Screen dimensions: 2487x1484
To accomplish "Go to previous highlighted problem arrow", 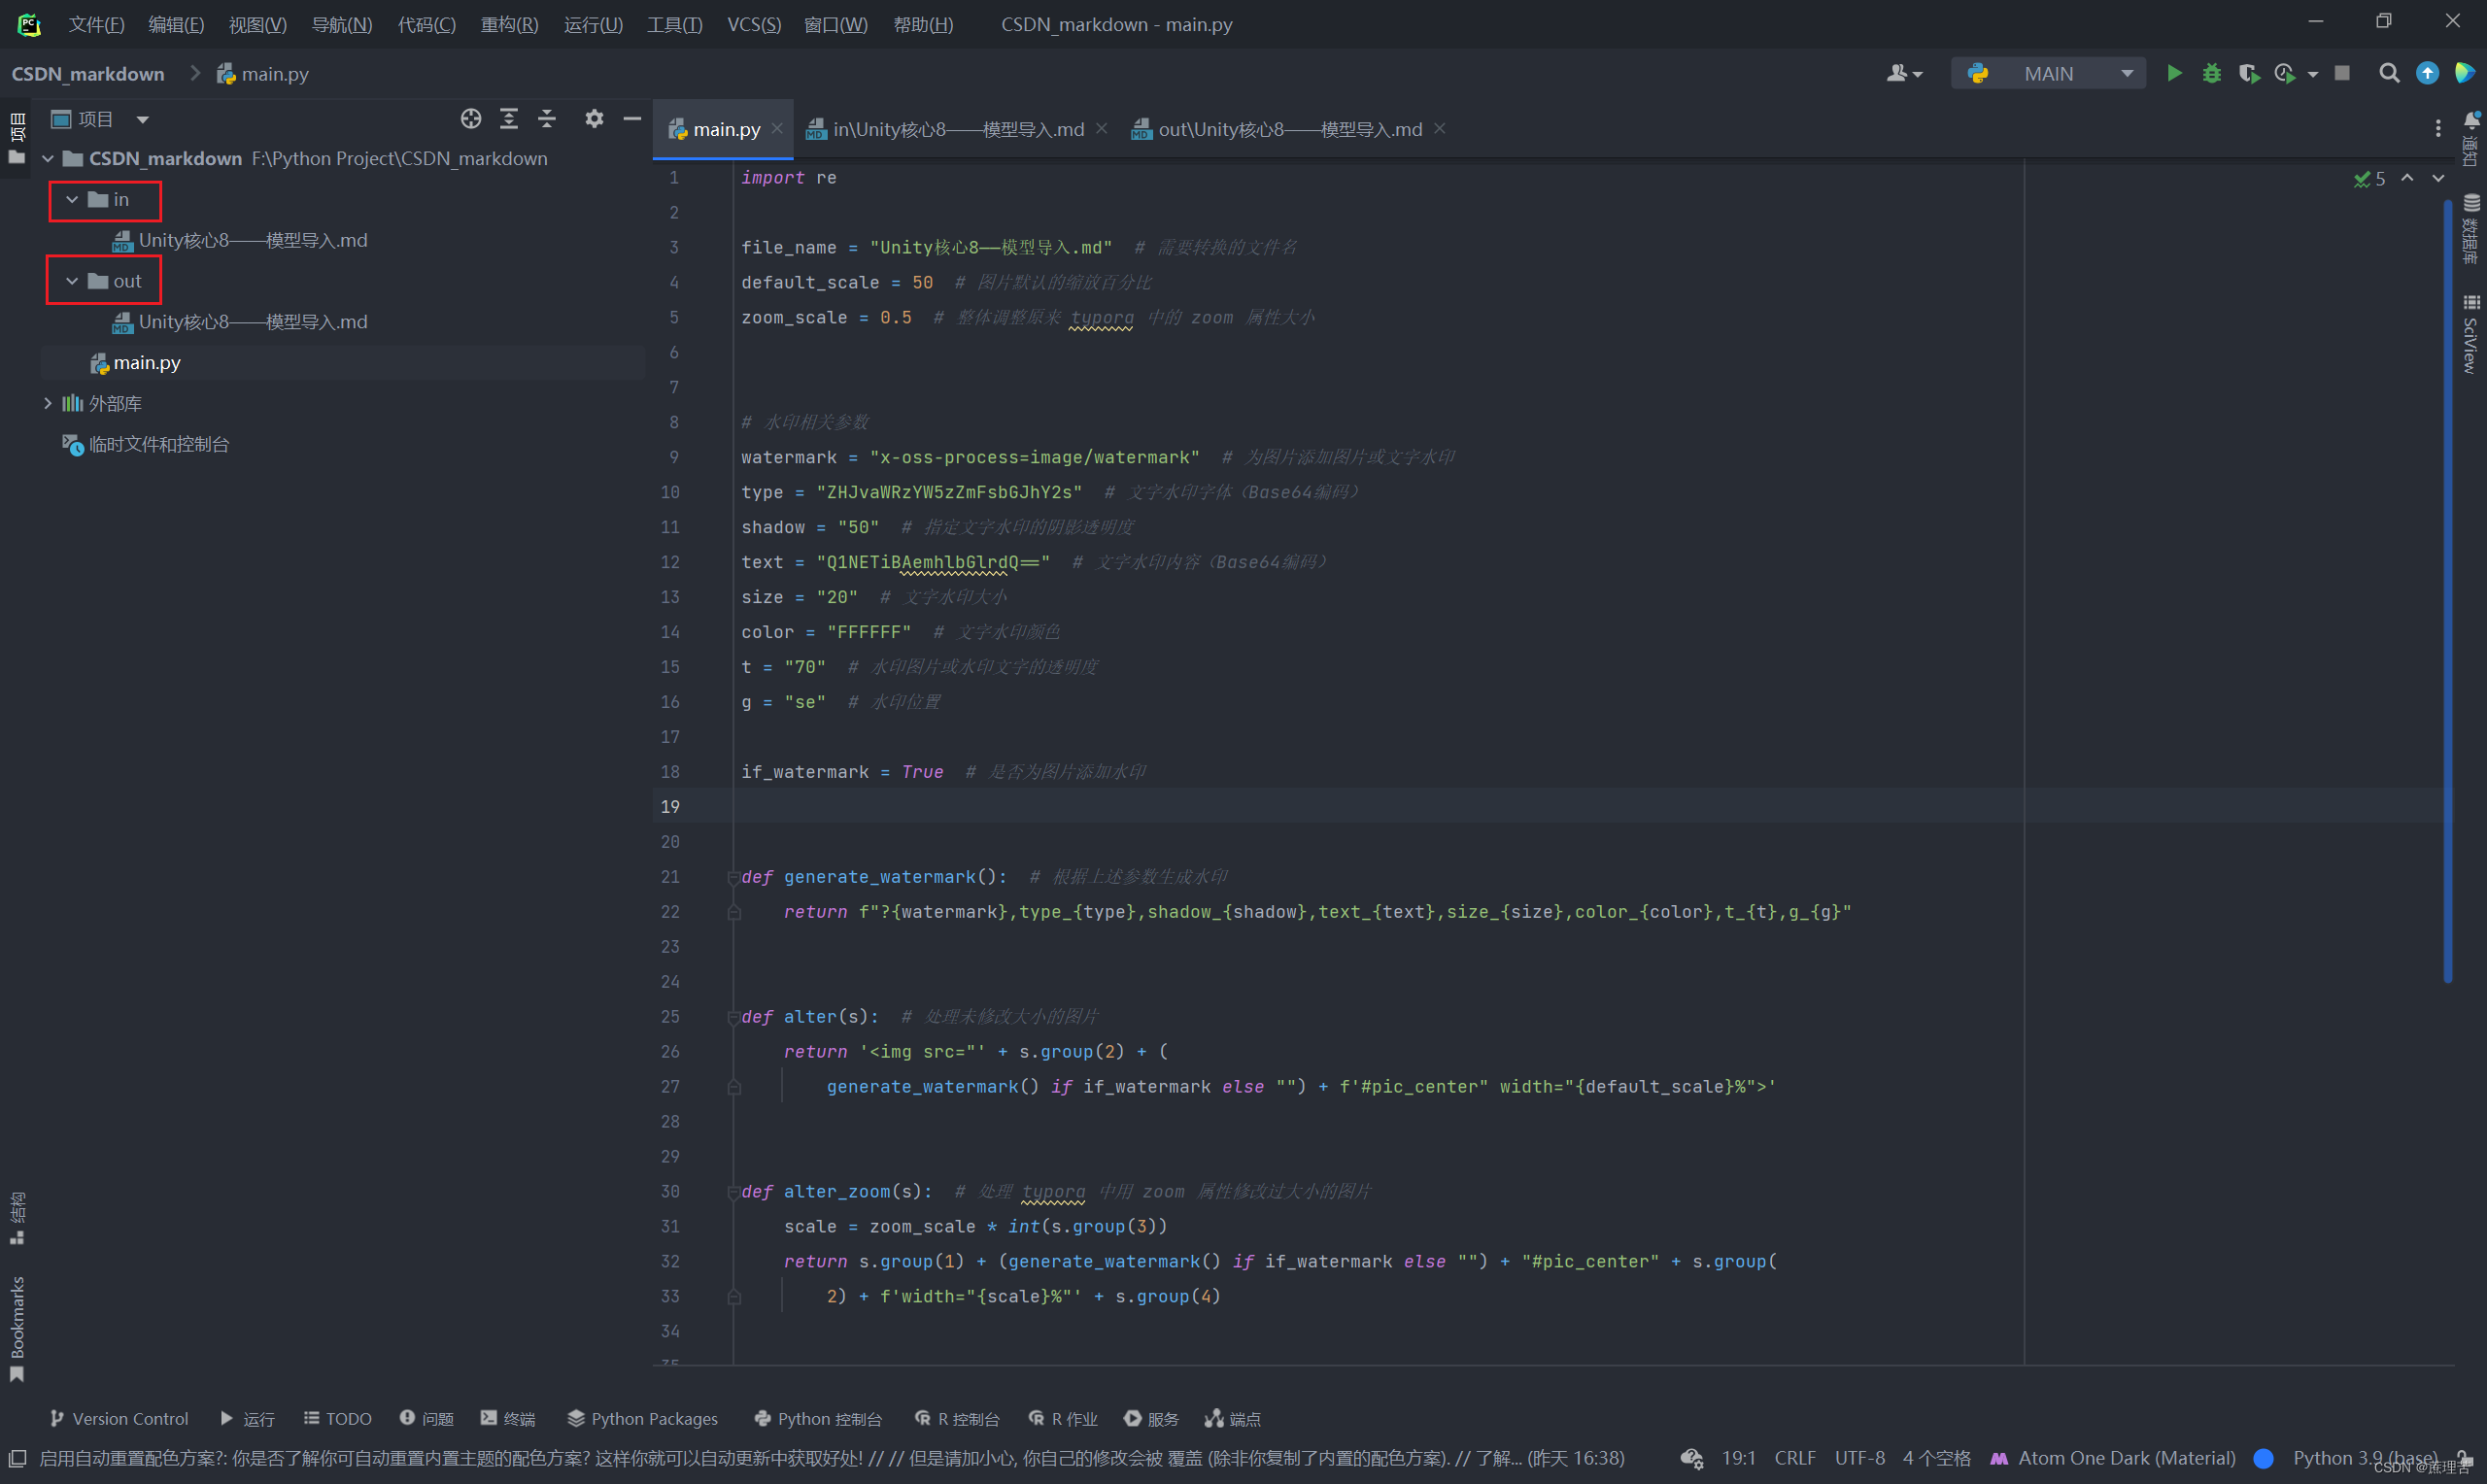I will tap(2408, 178).
